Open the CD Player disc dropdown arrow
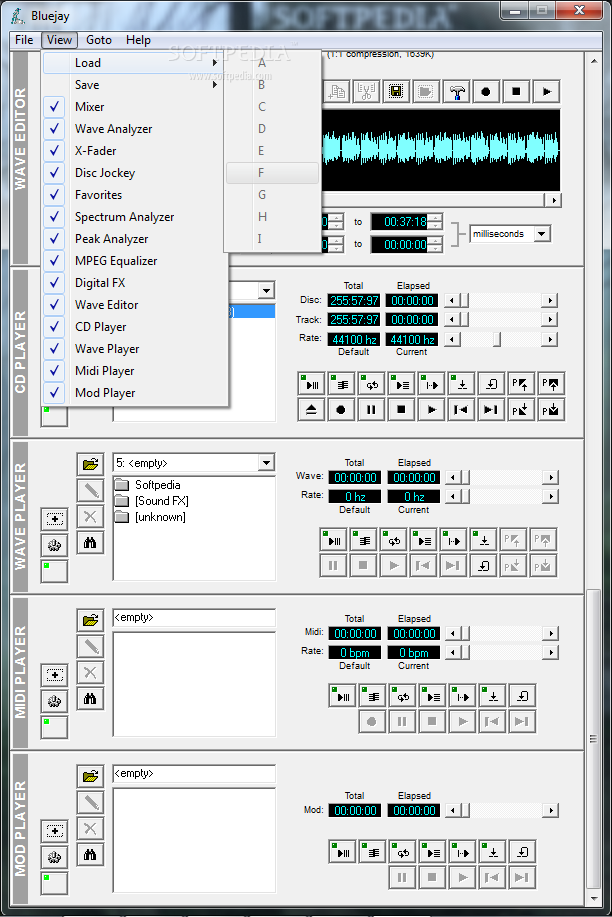This screenshot has height=917, width=612. point(267,291)
